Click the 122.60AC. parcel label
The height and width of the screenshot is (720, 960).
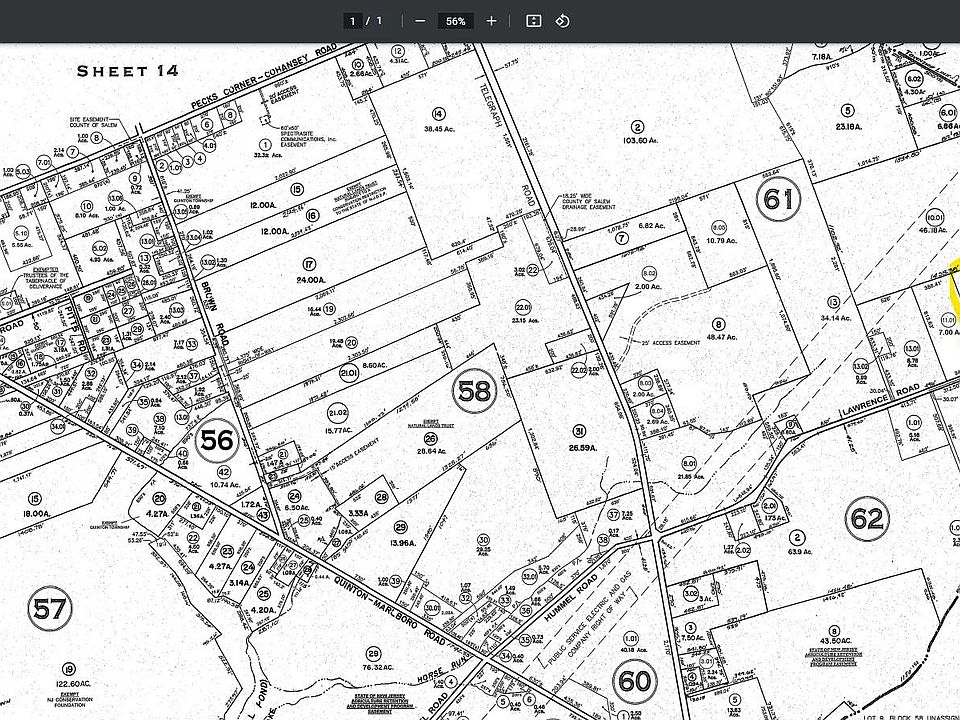(x=69, y=683)
